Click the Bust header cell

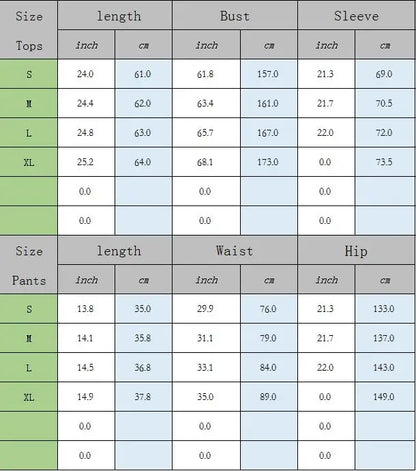coord(235,16)
